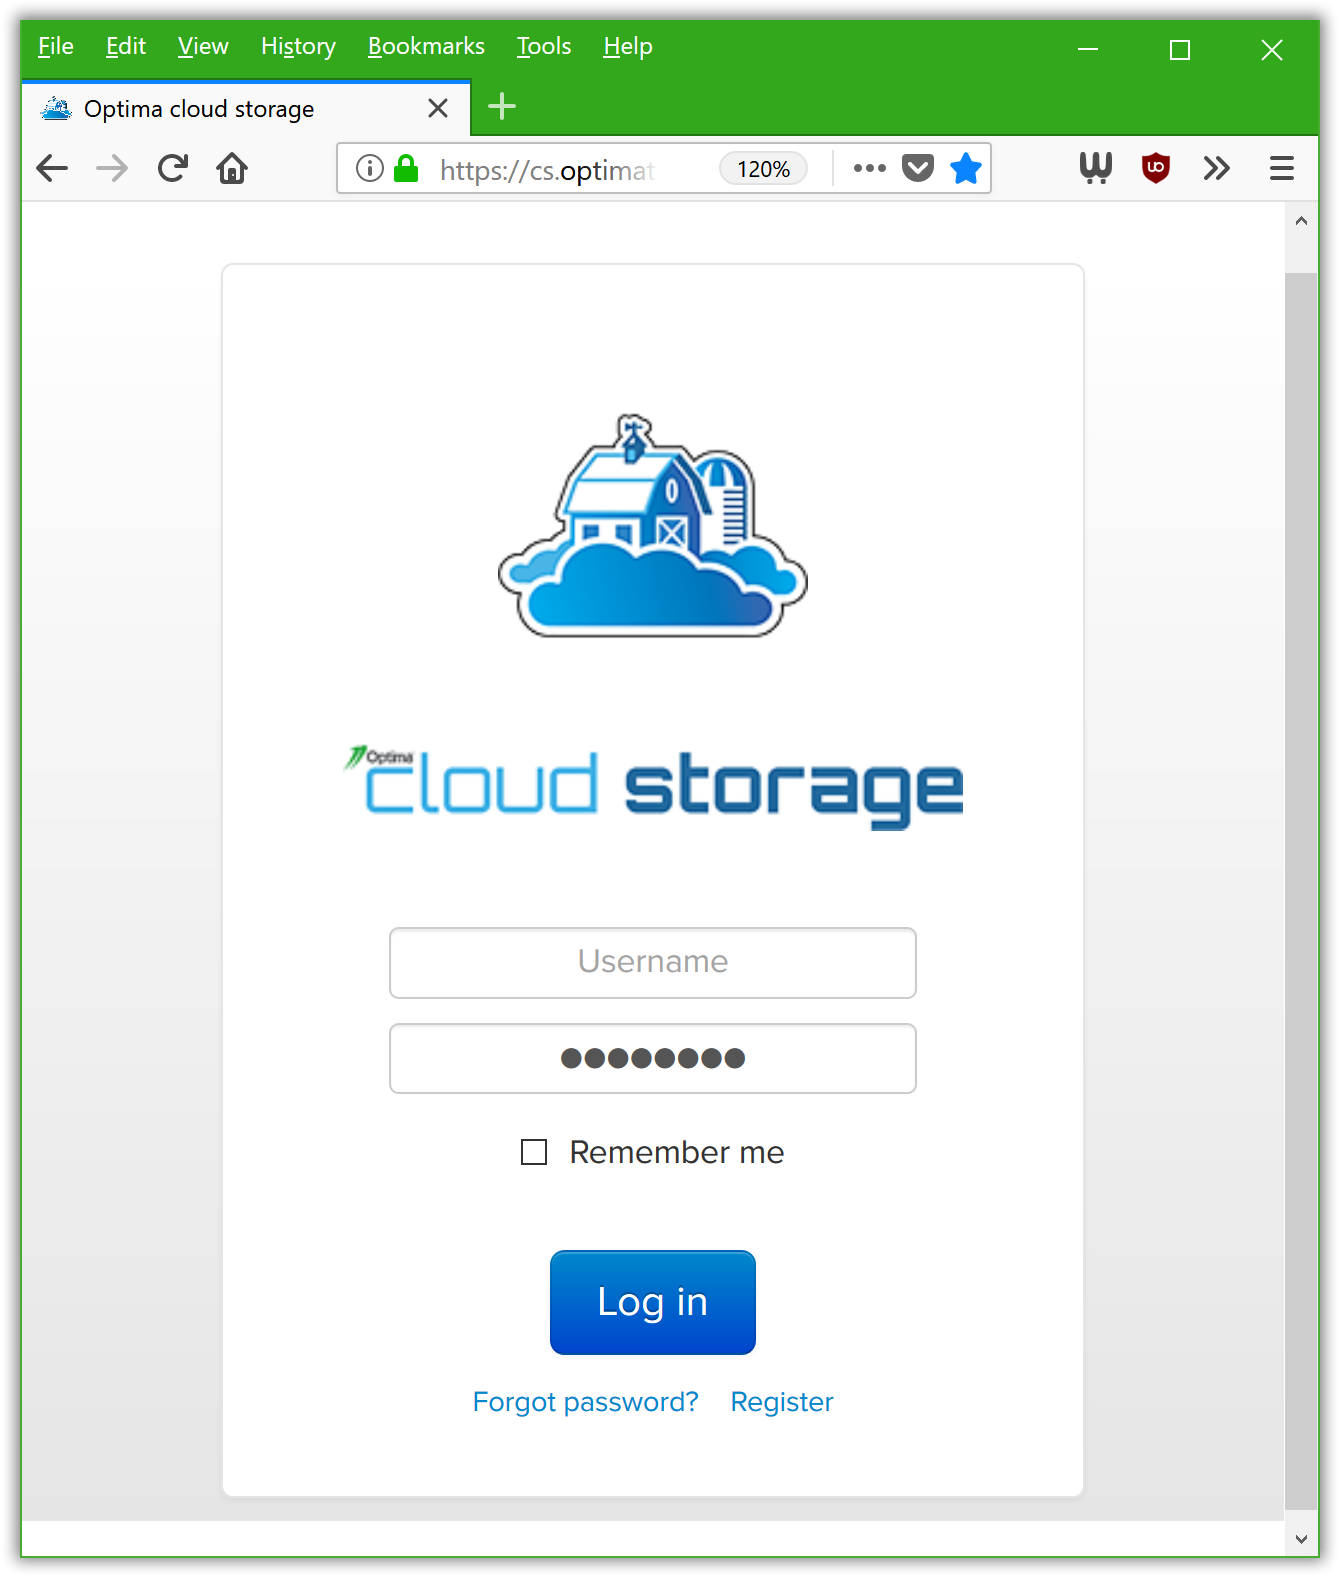The width and height of the screenshot is (1340, 1578).
Task: Open the W extension icon in toolbar
Action: 1095,168
